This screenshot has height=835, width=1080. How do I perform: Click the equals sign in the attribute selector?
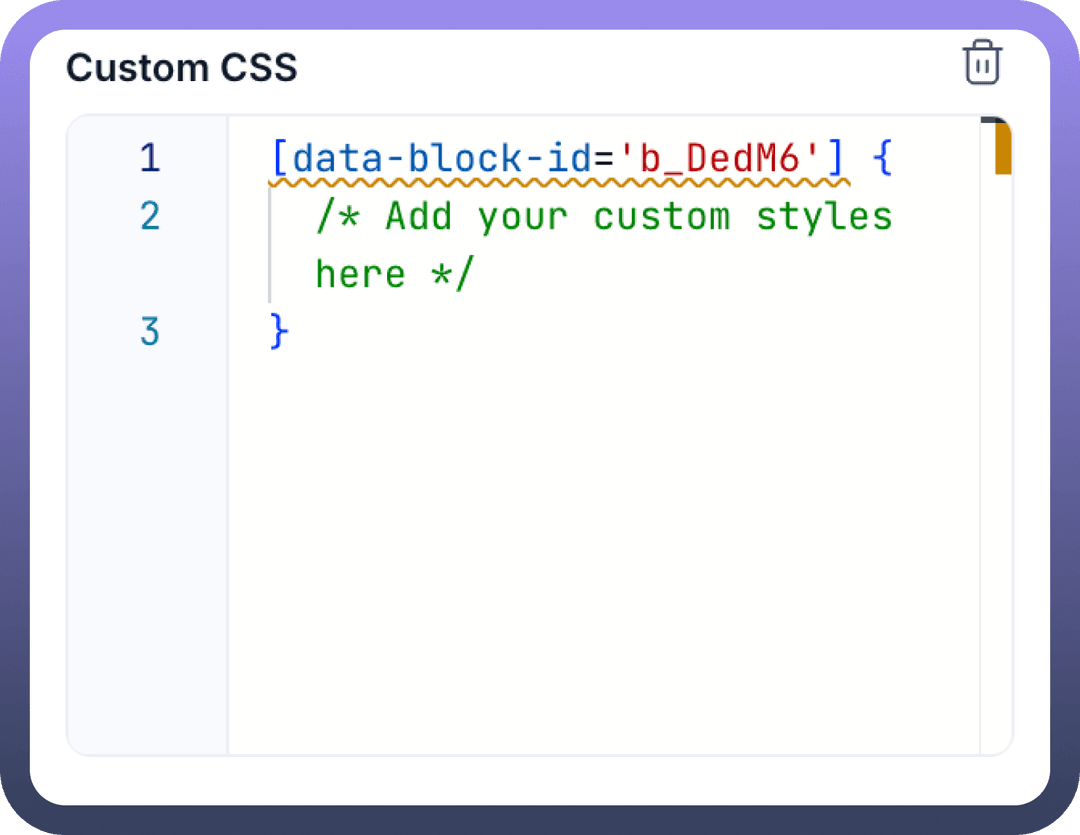603,158
